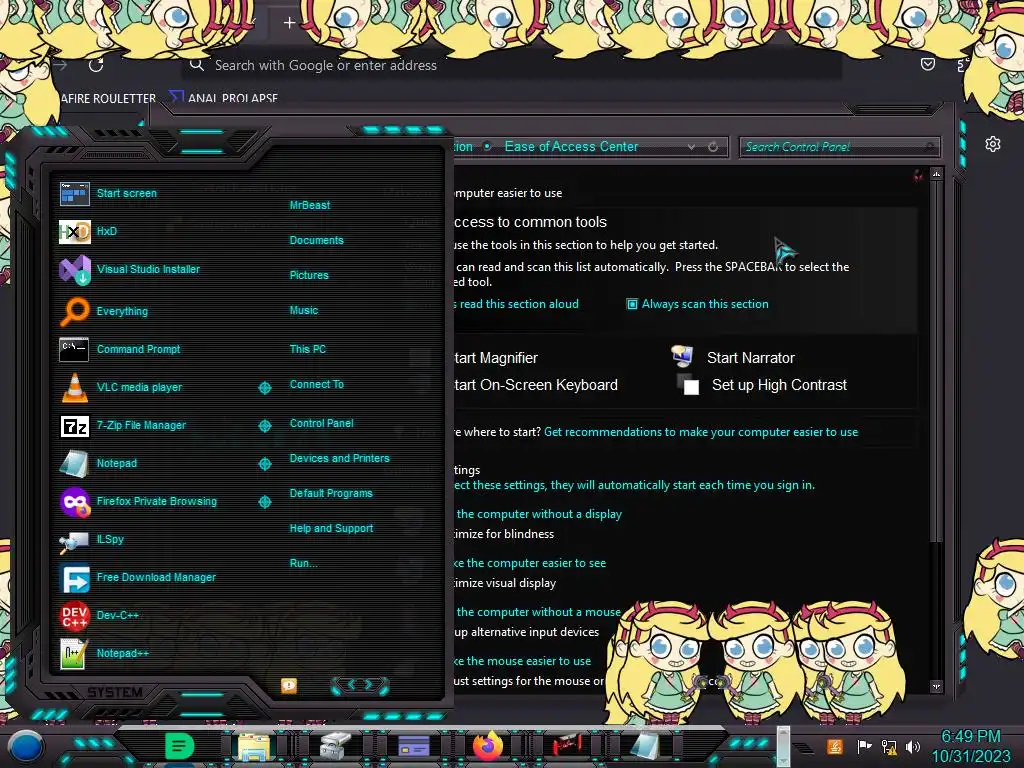Open red-black app on taskbar
Image resolution: width=1024 pixels, height=768 pixels.
pyautogui.click(x=567, y=746)
